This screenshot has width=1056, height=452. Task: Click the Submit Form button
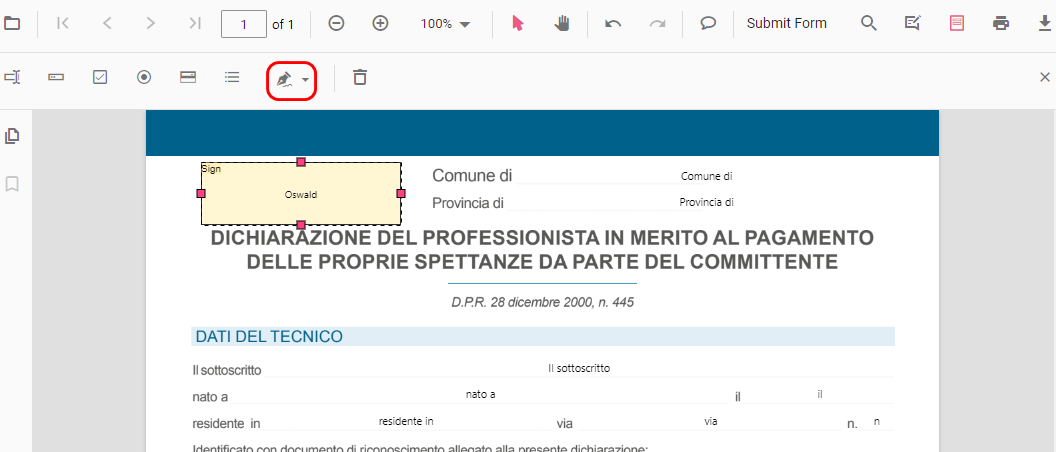click(x=787, y=24)
